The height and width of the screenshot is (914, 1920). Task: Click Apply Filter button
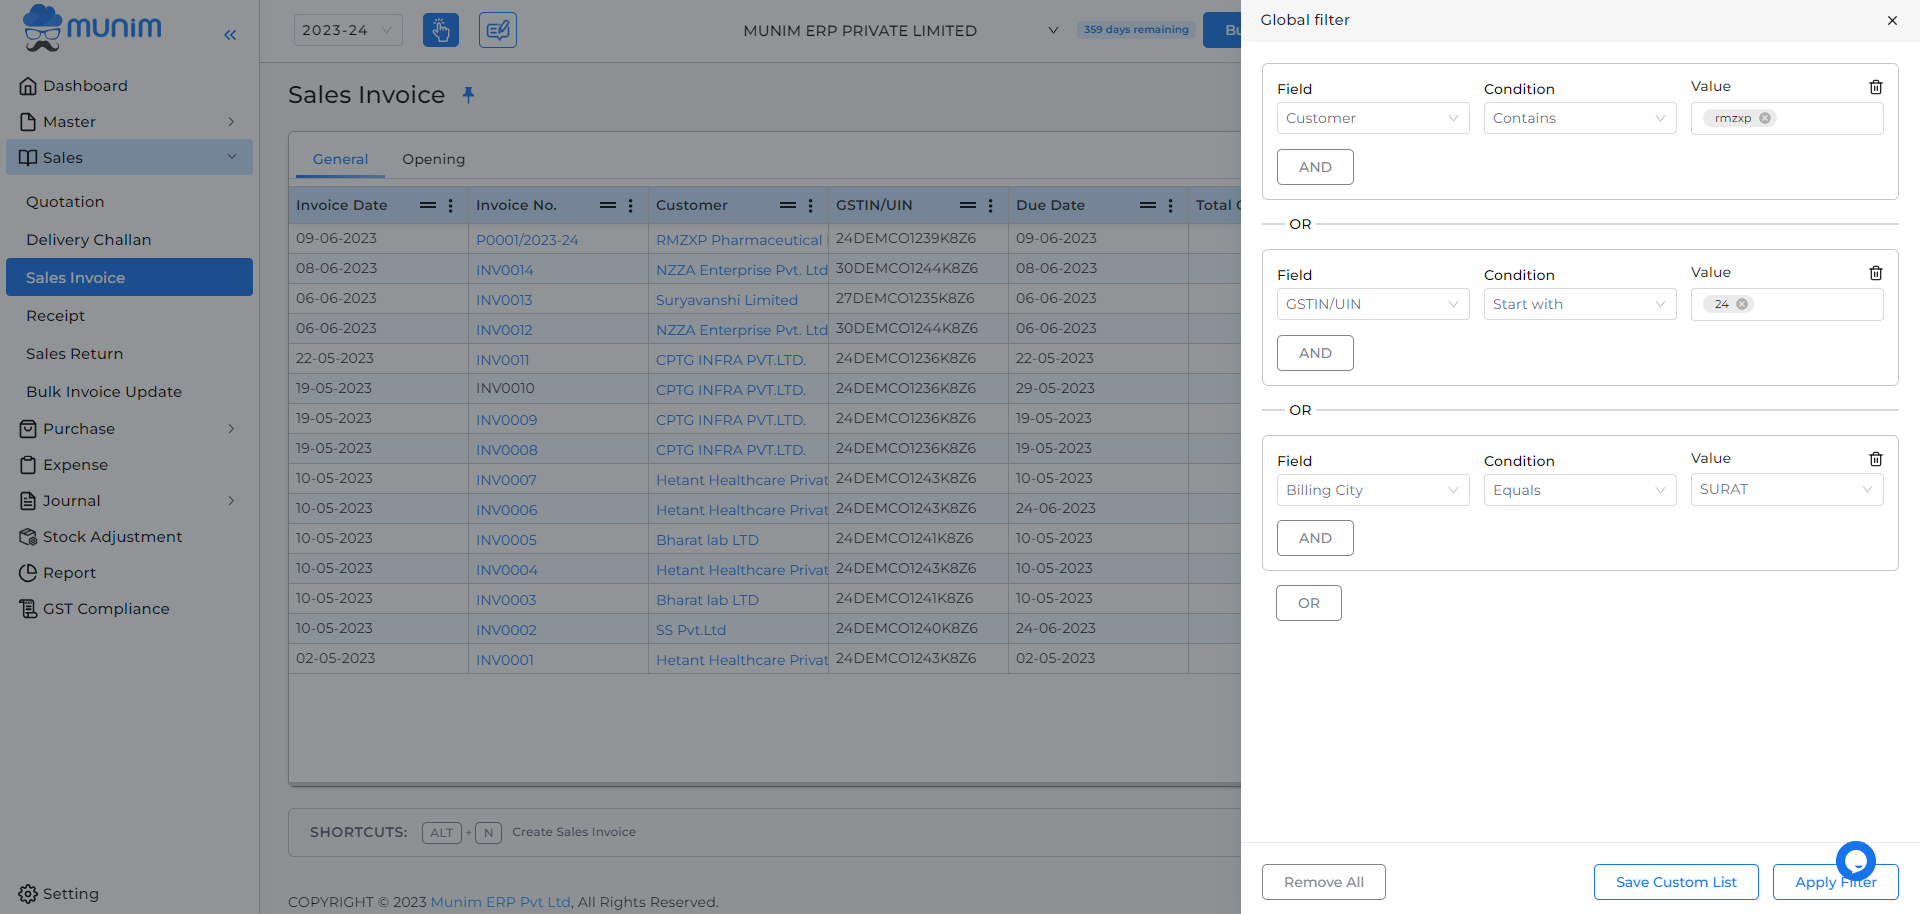tap(1836, 882)
